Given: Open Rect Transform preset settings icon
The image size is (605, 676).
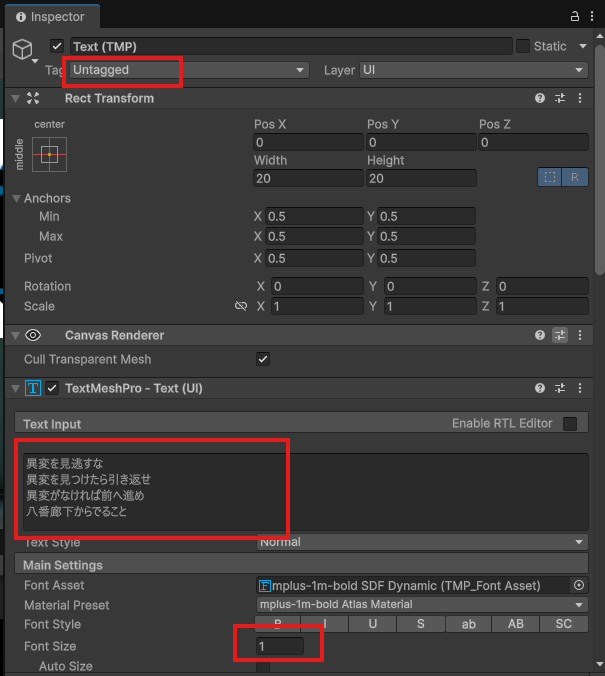Looking at the screenshot, I should pos(560,98).
